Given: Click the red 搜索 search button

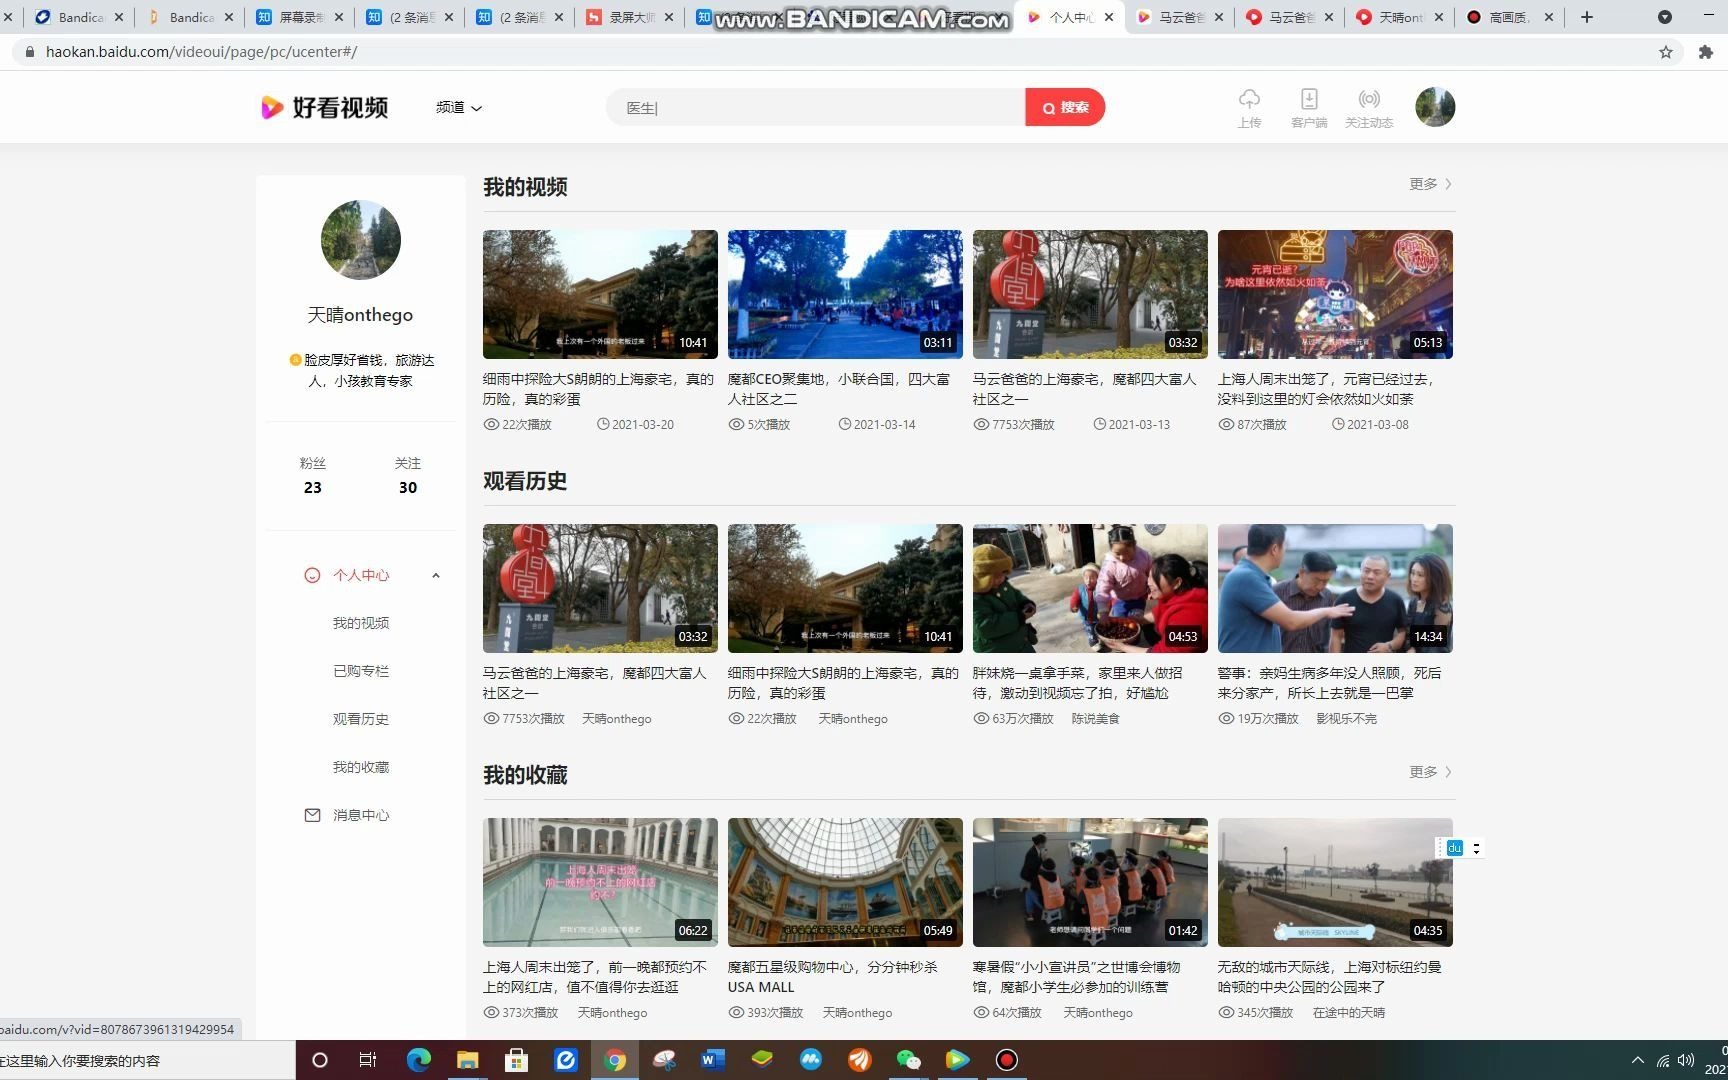Looking at the screenshot, I should pos(1065,107).
